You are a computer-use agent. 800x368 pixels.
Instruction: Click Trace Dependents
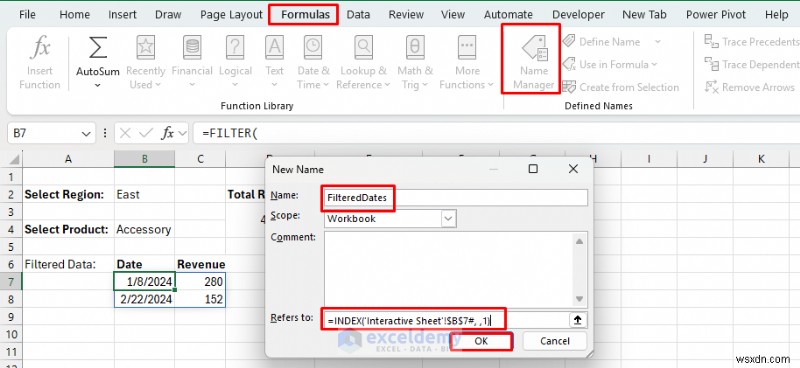(751, 64)
